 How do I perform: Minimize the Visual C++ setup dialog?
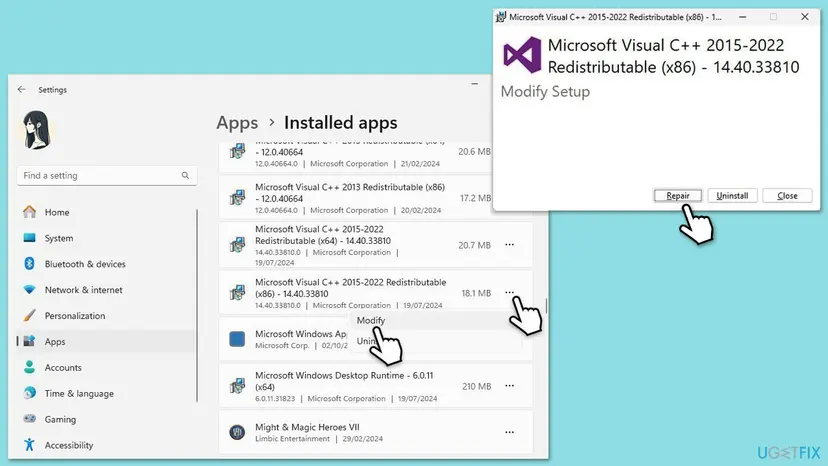[742, 17]
